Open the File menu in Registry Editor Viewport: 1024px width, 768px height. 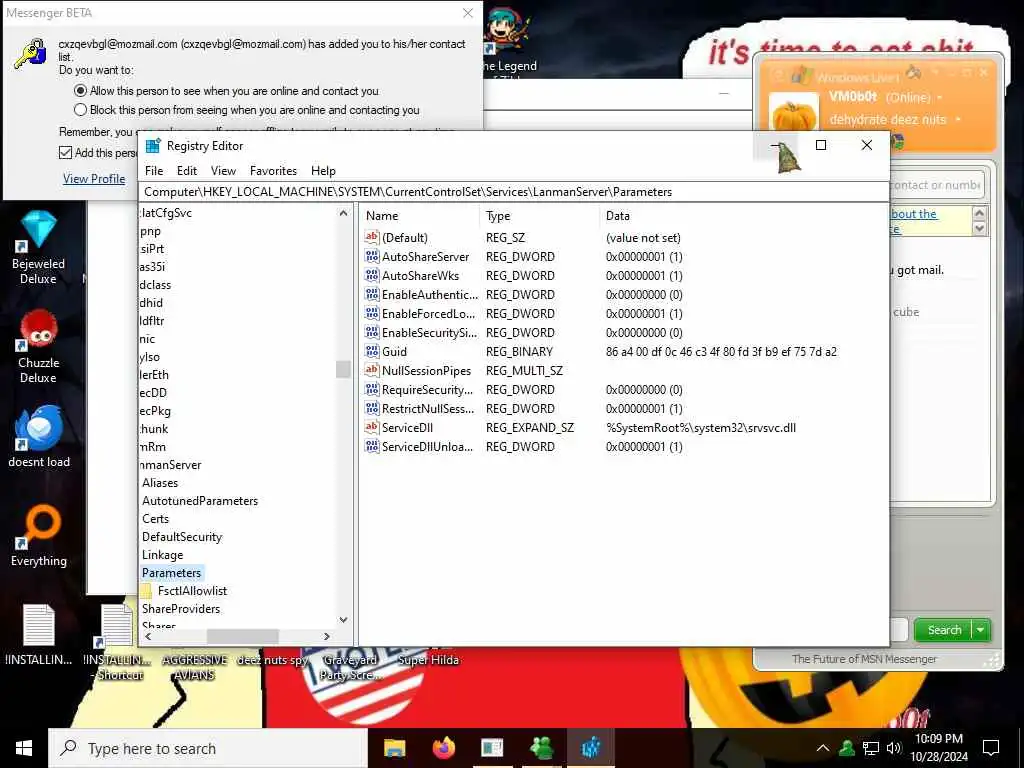tap(154, 171)
